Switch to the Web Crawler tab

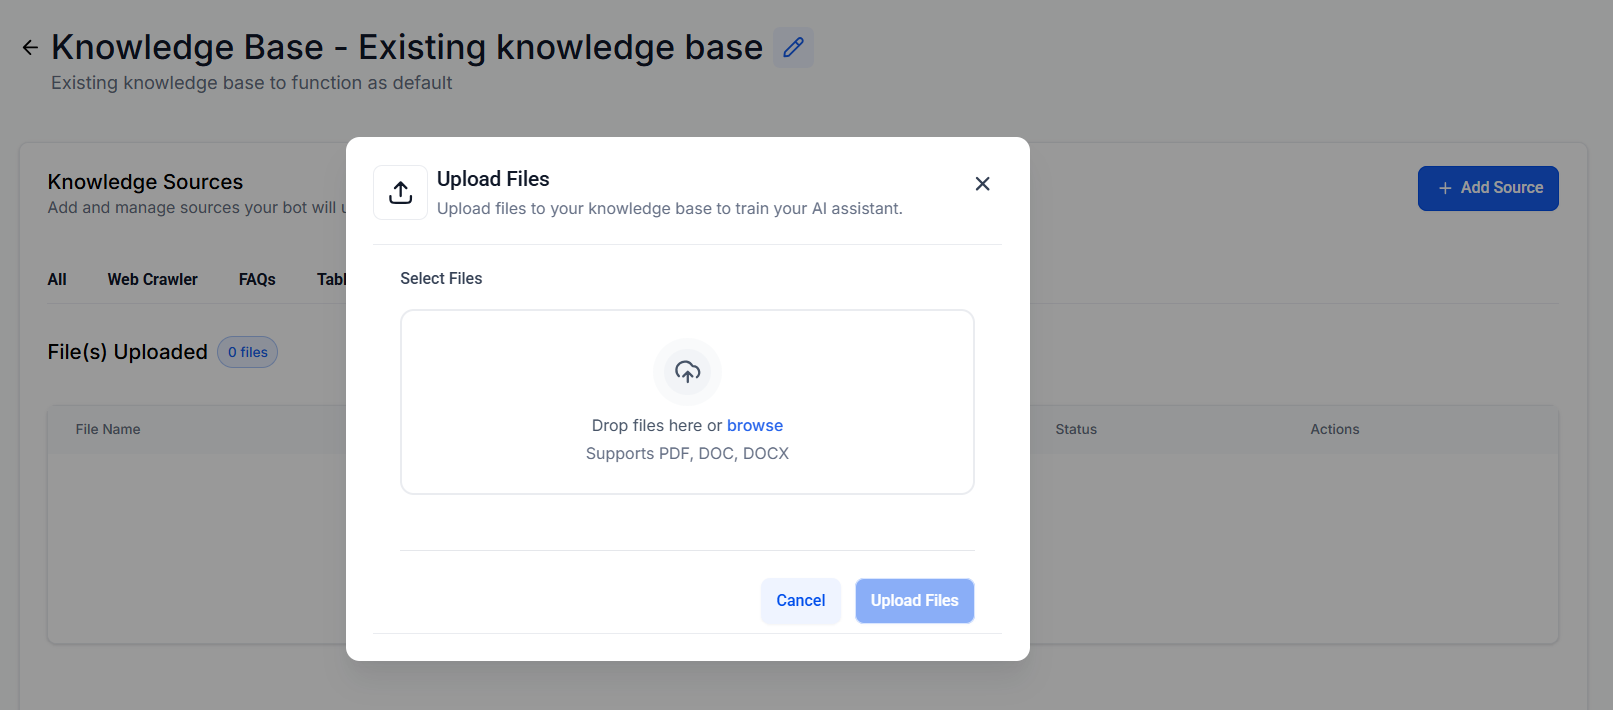click(152, 279)
